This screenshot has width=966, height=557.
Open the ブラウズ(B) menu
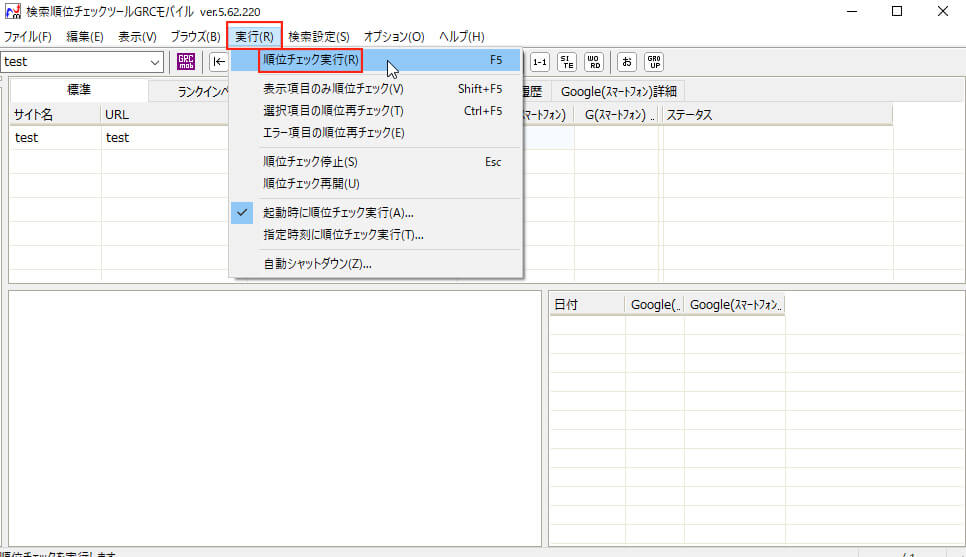195,36
